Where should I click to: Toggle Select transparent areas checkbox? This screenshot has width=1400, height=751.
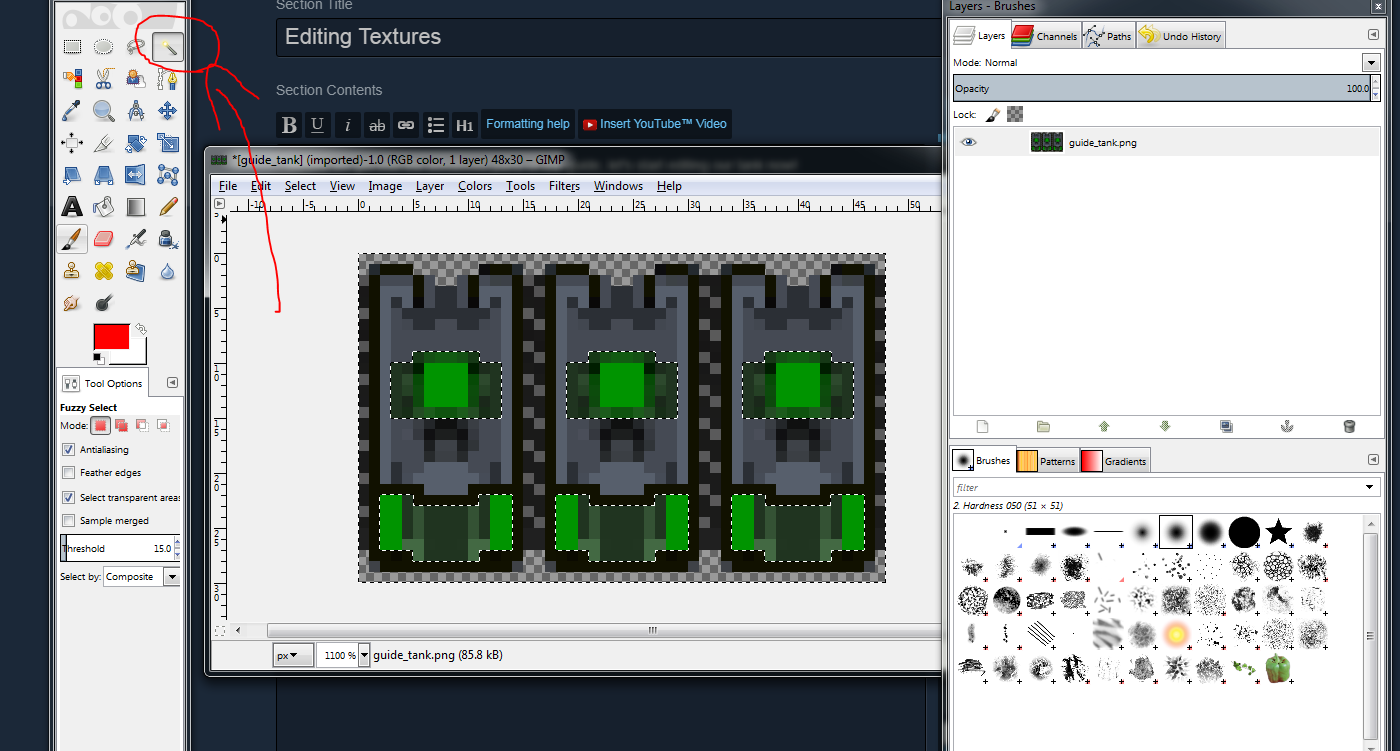point(69,497)
